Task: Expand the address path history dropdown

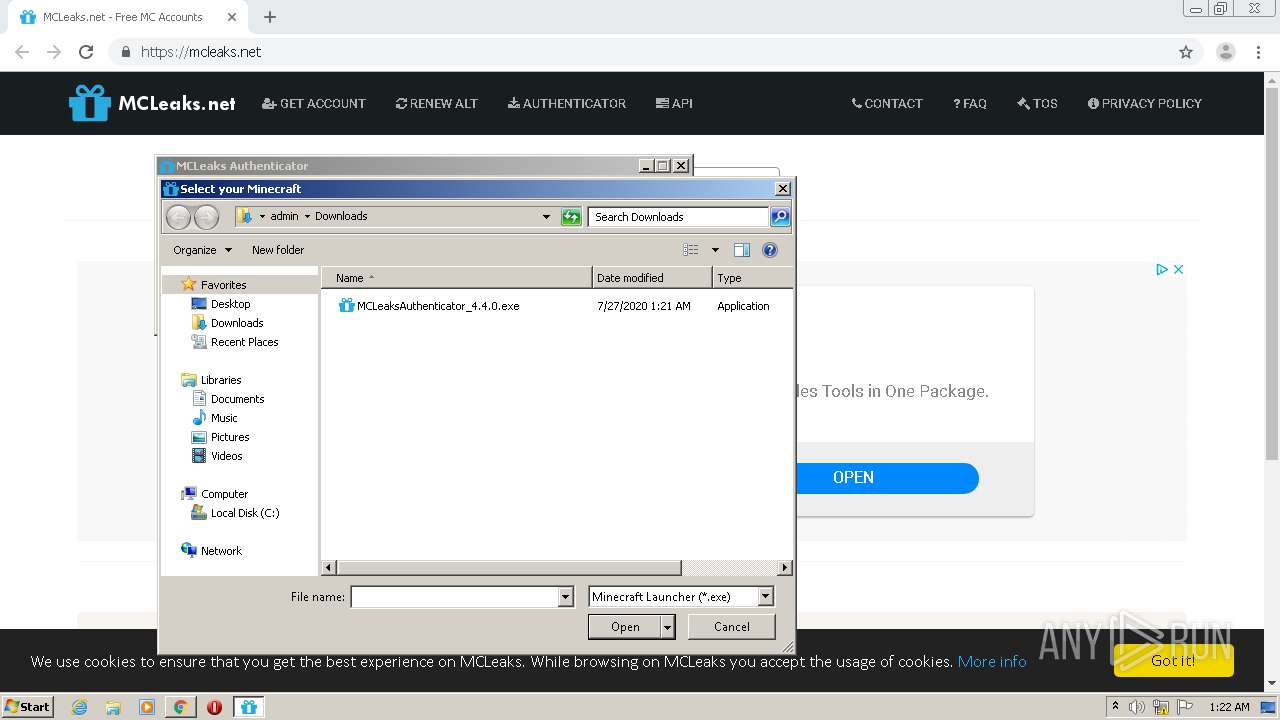Action: (x=546, y=217)
